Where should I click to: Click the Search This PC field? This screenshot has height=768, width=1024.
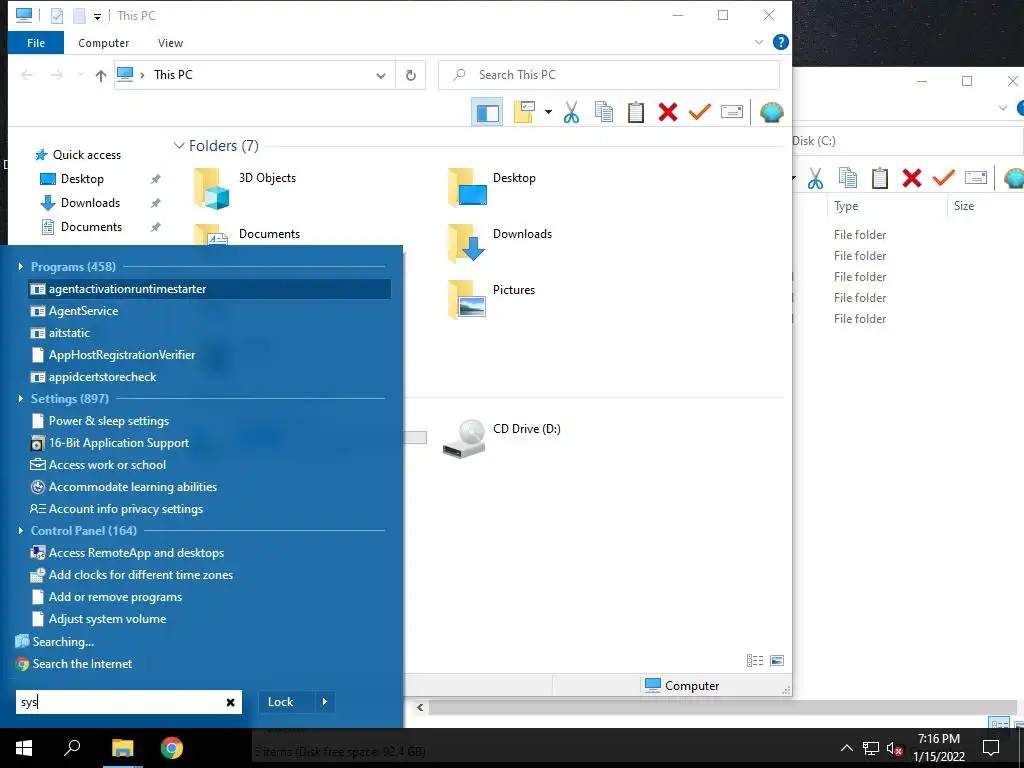point(609,75)
